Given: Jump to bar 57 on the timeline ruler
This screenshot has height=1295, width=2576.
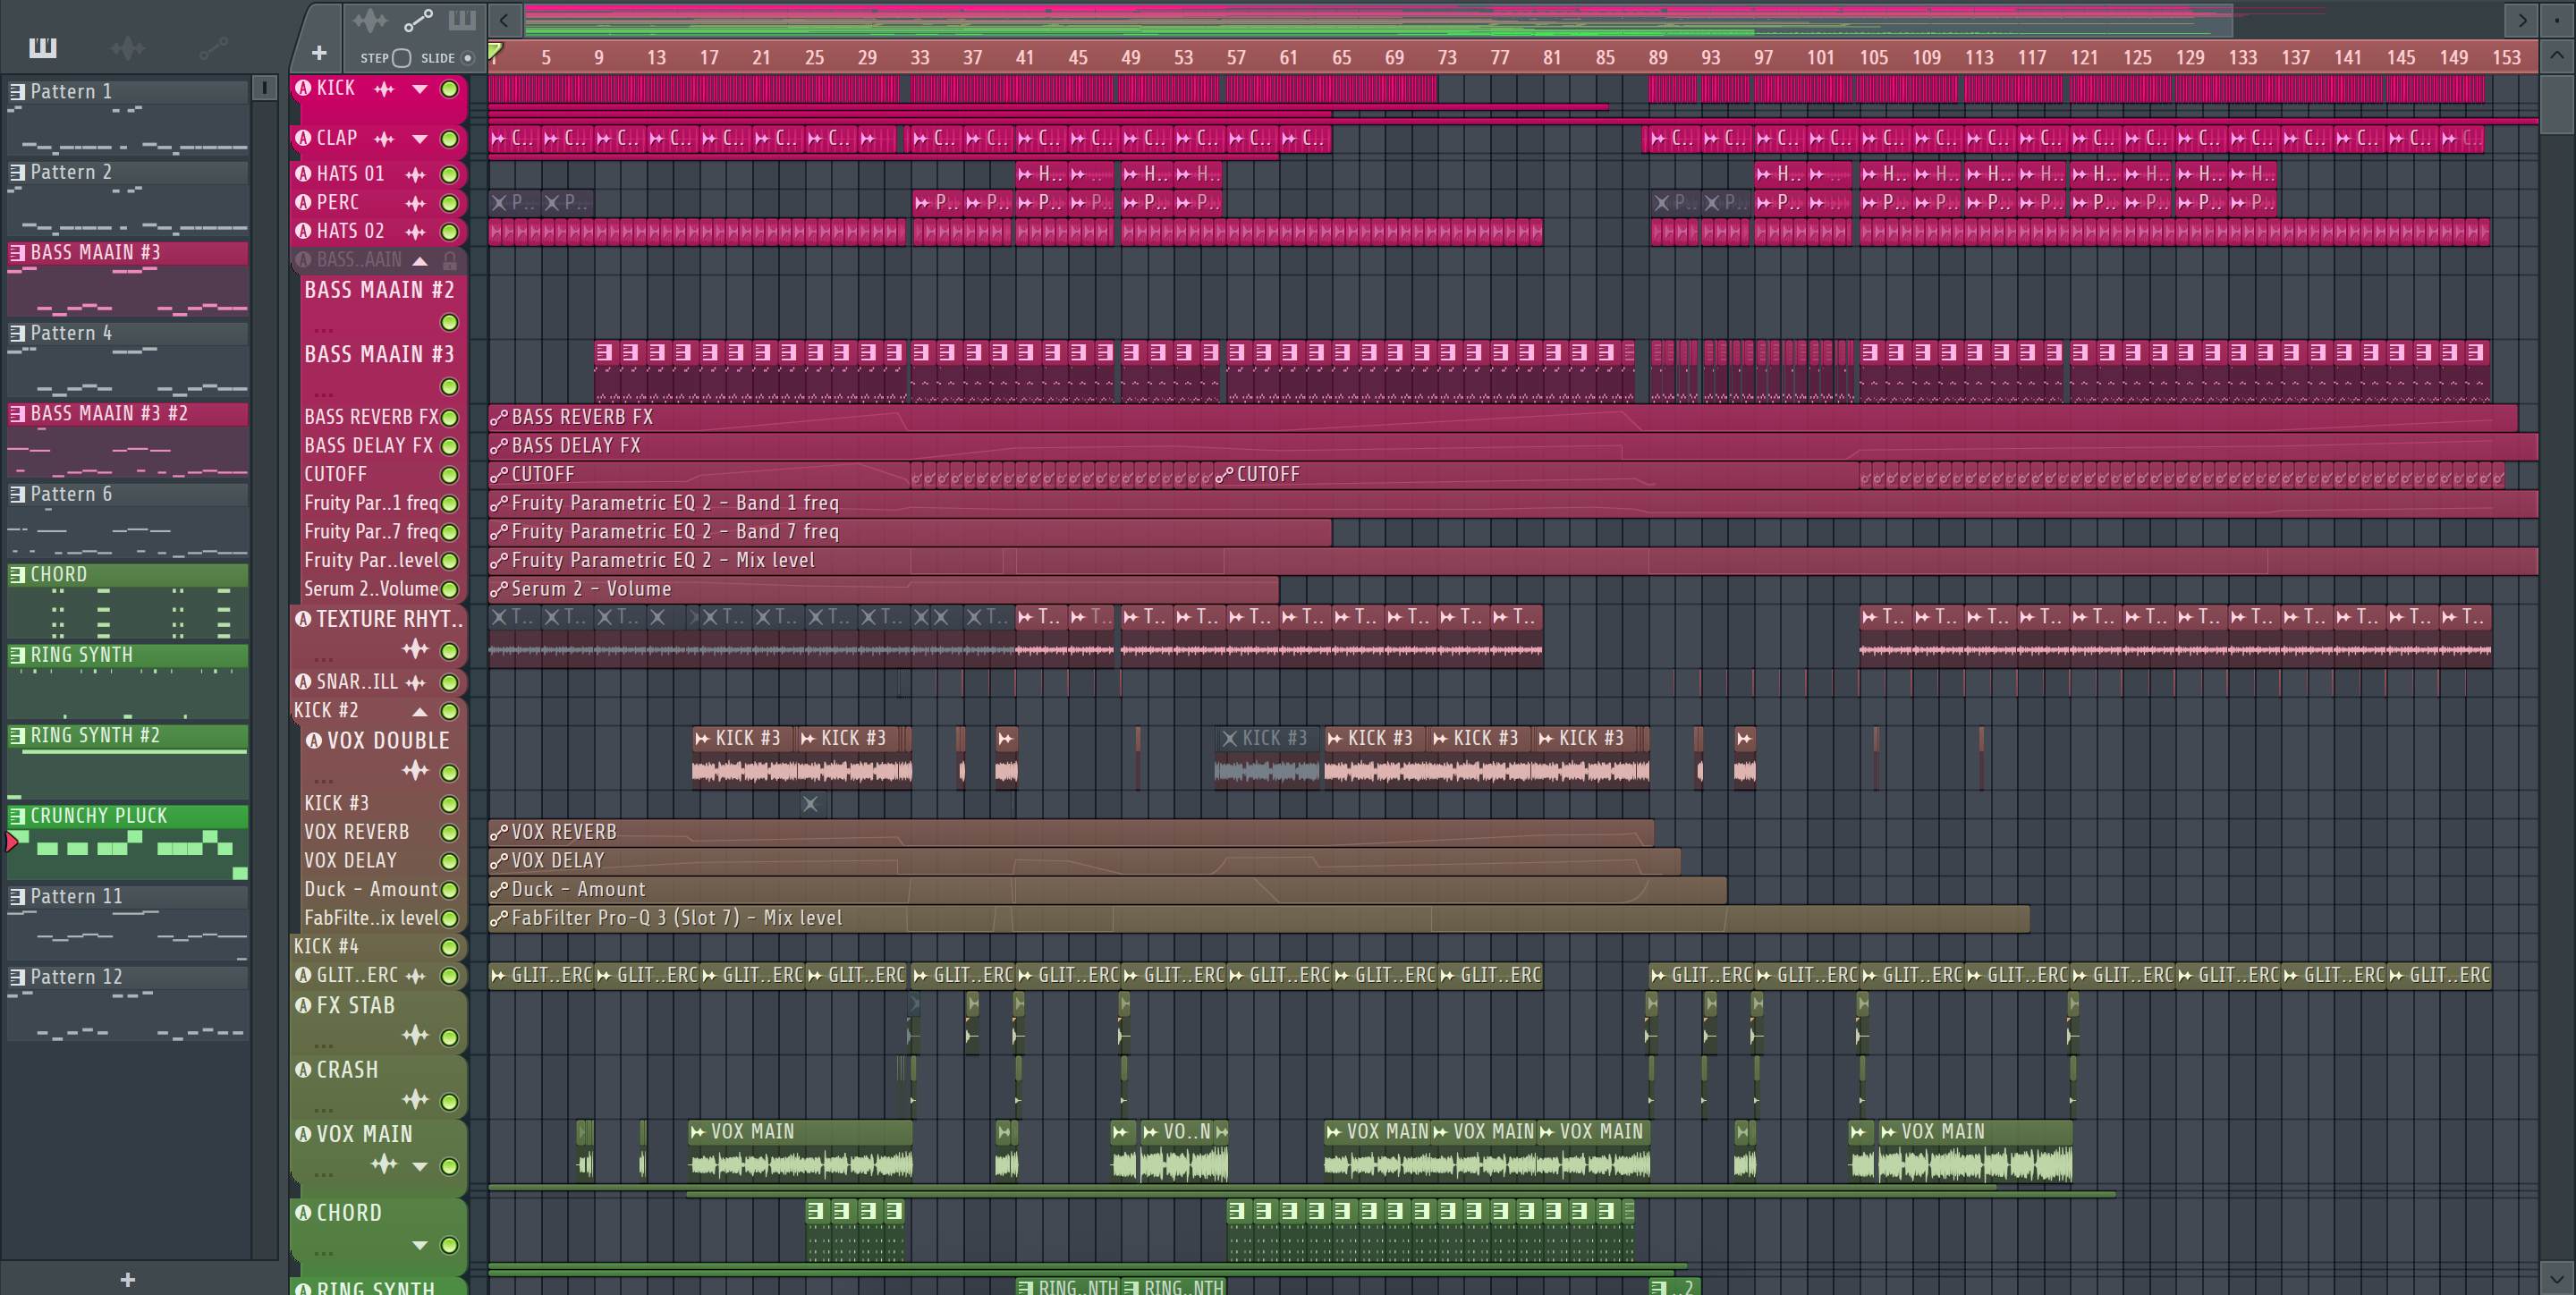Looking at the screenshot, I should [x=1236, y=58].
